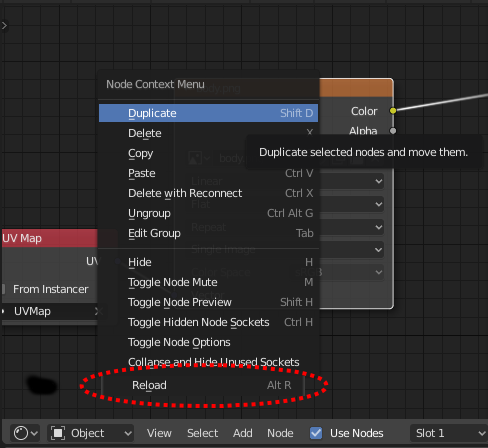Choose Delete in the node context menu
This screenshot has height=448, width=488.
[208, 133]
